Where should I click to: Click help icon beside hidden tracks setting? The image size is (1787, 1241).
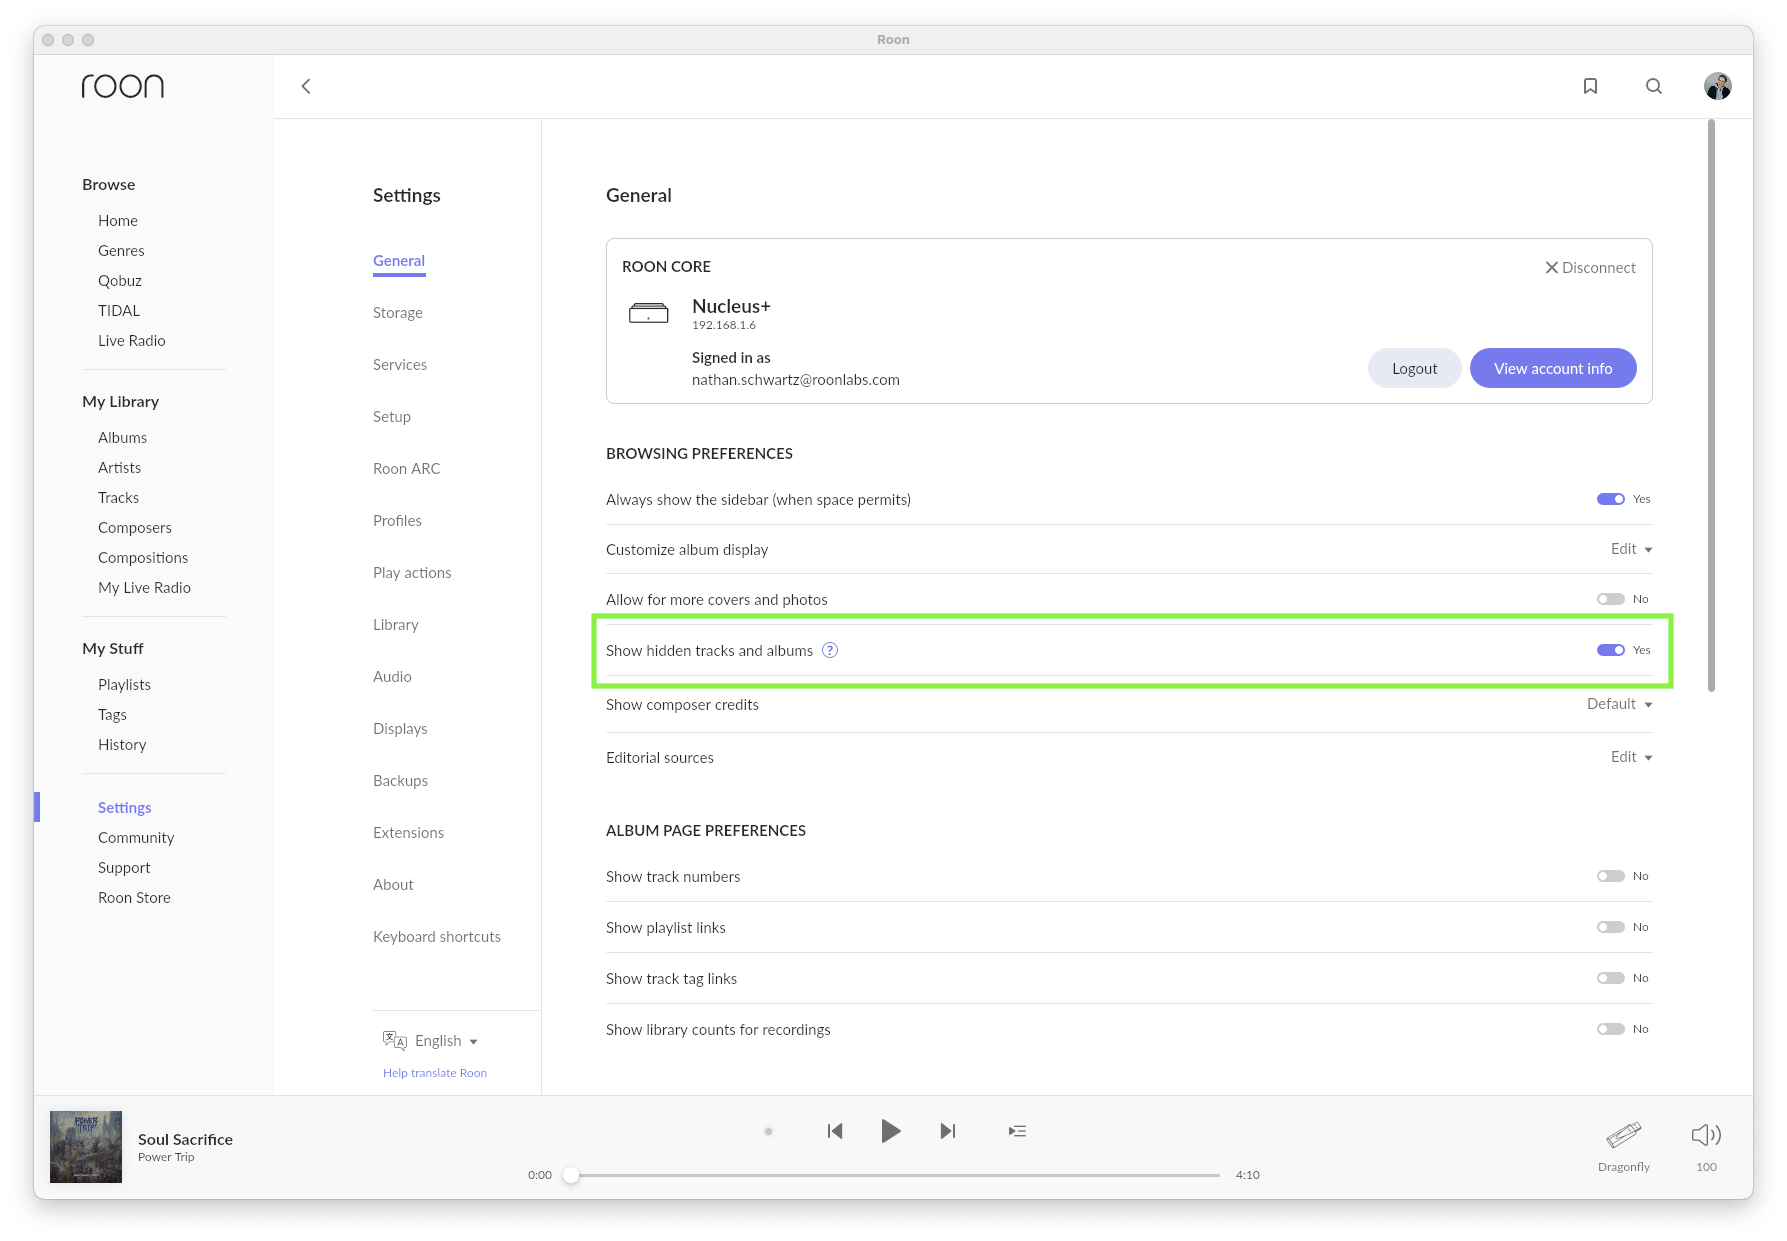pos(830,650)
